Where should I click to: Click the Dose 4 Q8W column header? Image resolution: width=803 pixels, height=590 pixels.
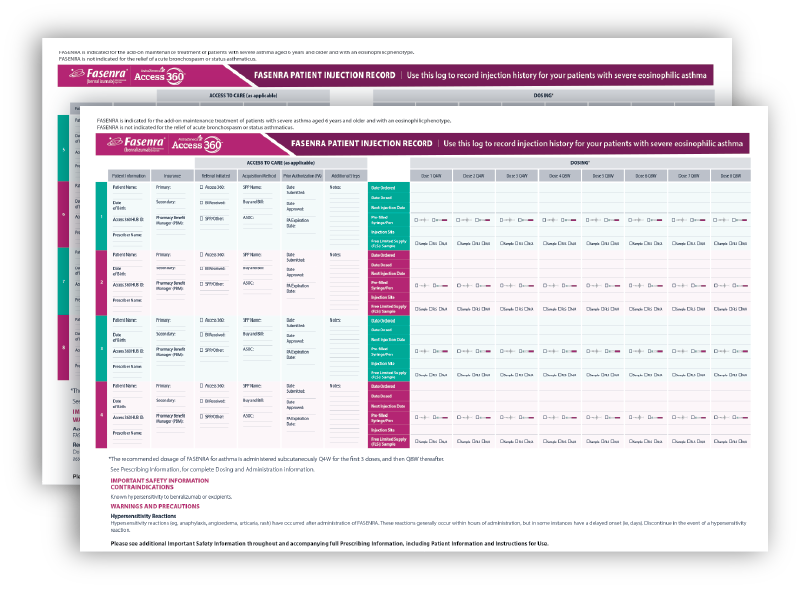560,176
